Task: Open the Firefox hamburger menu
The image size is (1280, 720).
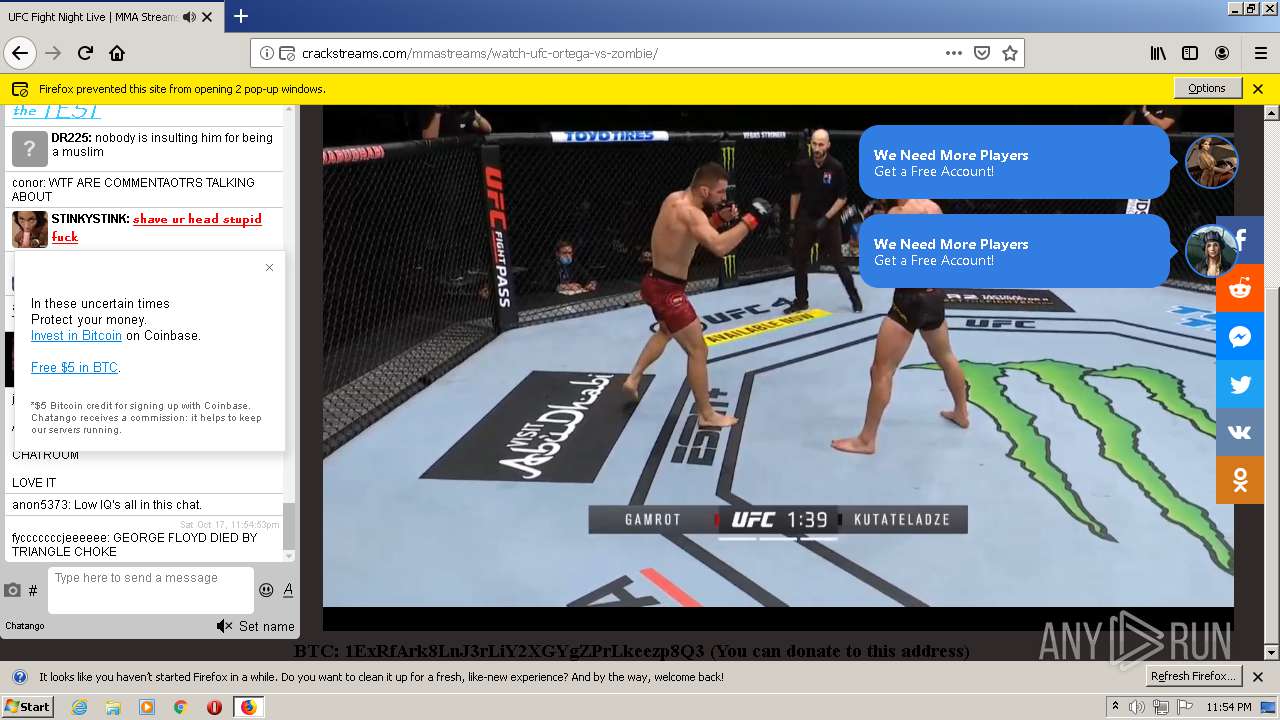Action: 1260,53
